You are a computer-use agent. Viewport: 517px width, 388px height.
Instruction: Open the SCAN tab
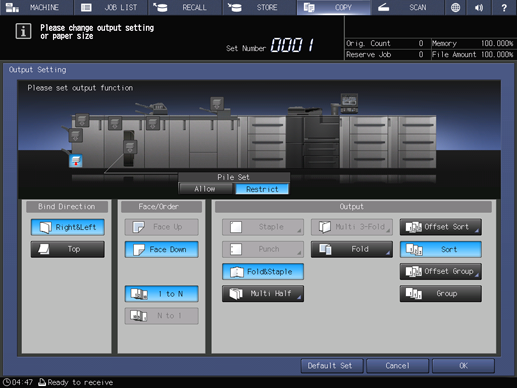tap(407, 7)
